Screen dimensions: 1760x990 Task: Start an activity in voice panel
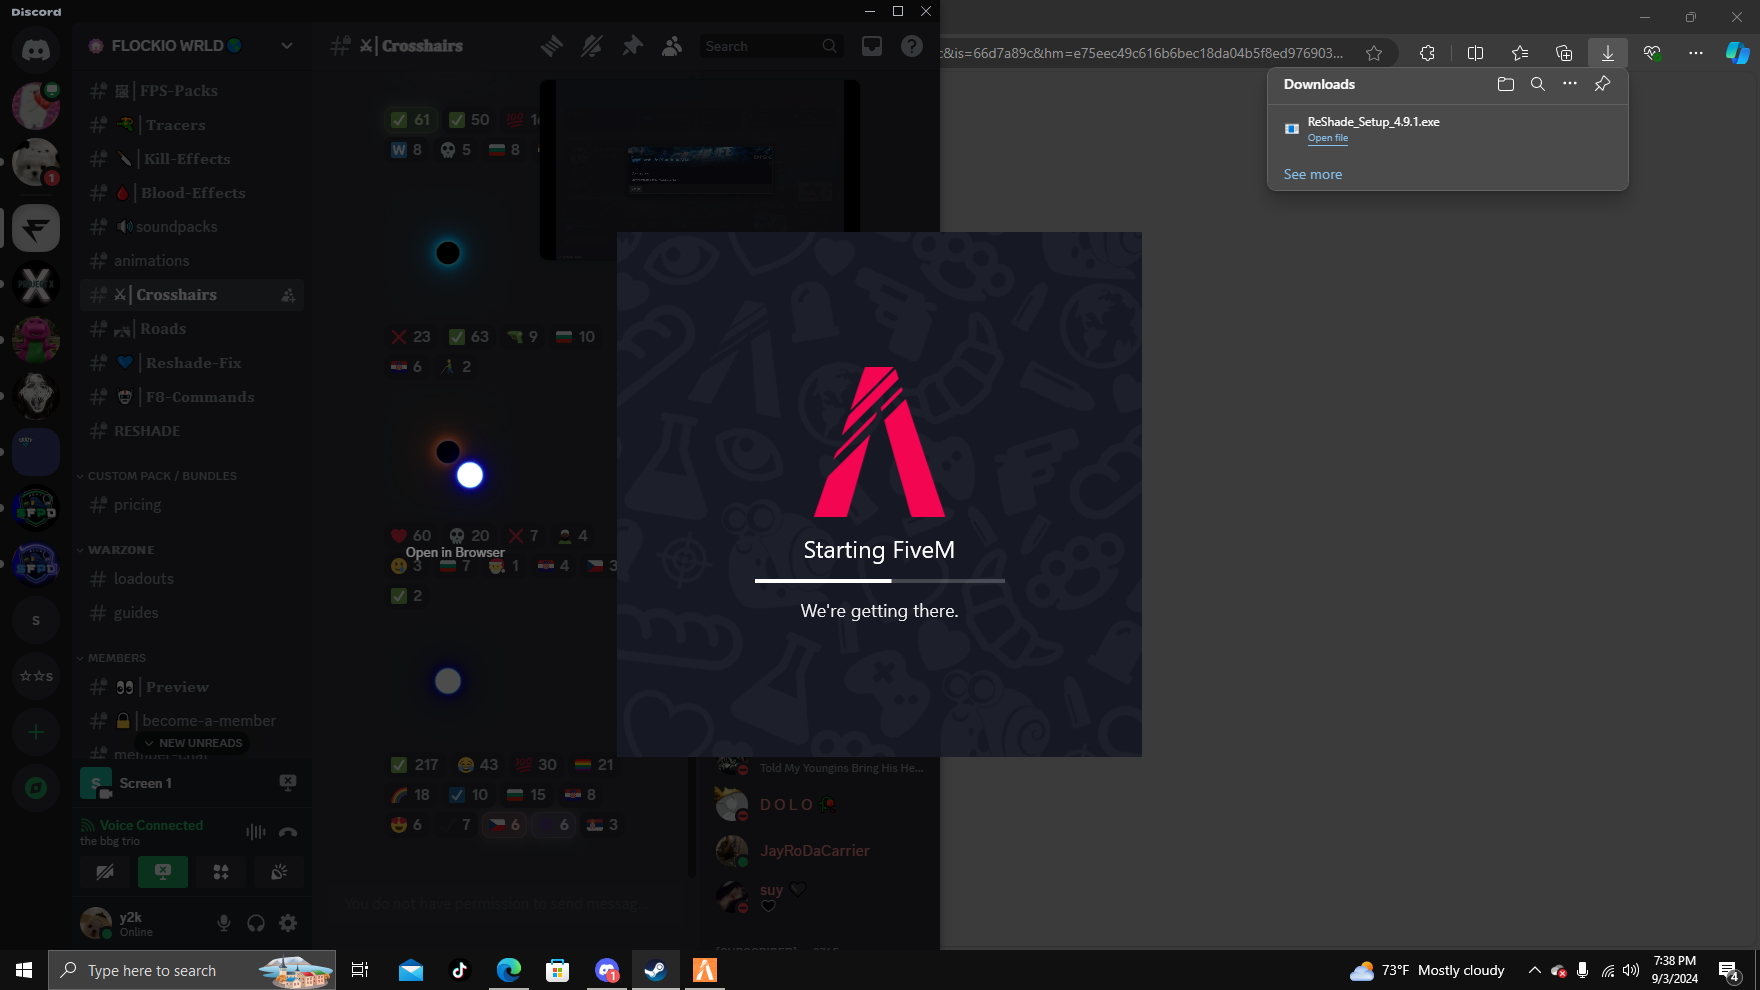(221, 872)
